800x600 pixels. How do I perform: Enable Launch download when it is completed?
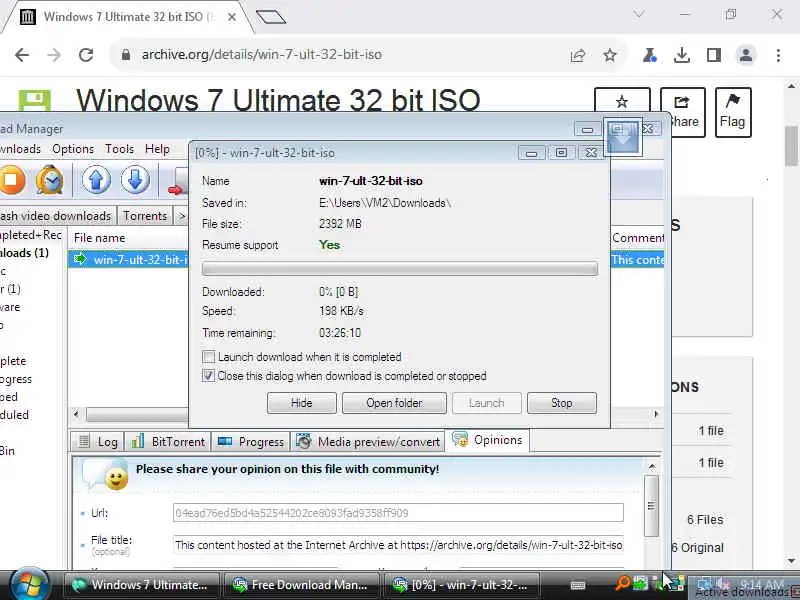[209, 357]
